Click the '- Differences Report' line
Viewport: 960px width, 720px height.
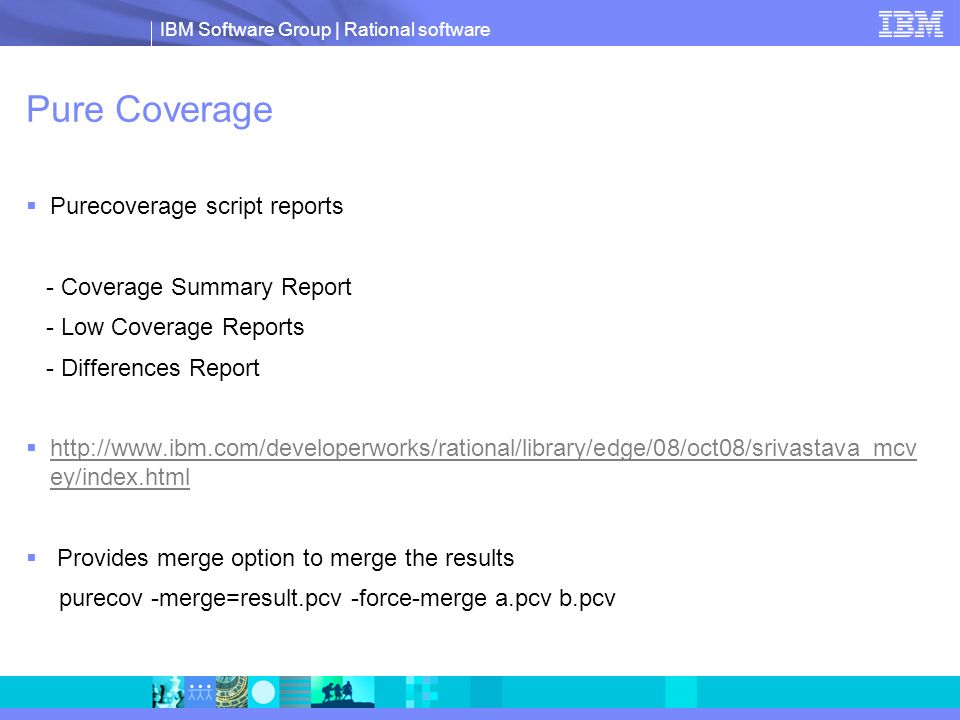pyautogui.click(x=153, y=368)
